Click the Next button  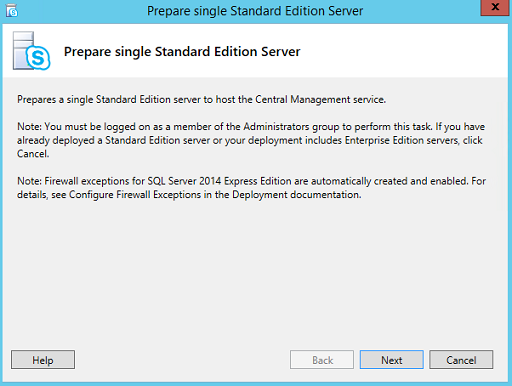click(392, 360)
